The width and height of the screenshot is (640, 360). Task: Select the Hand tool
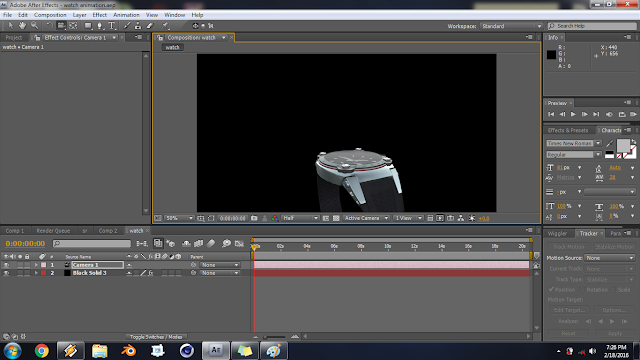[x=22, y=26]
